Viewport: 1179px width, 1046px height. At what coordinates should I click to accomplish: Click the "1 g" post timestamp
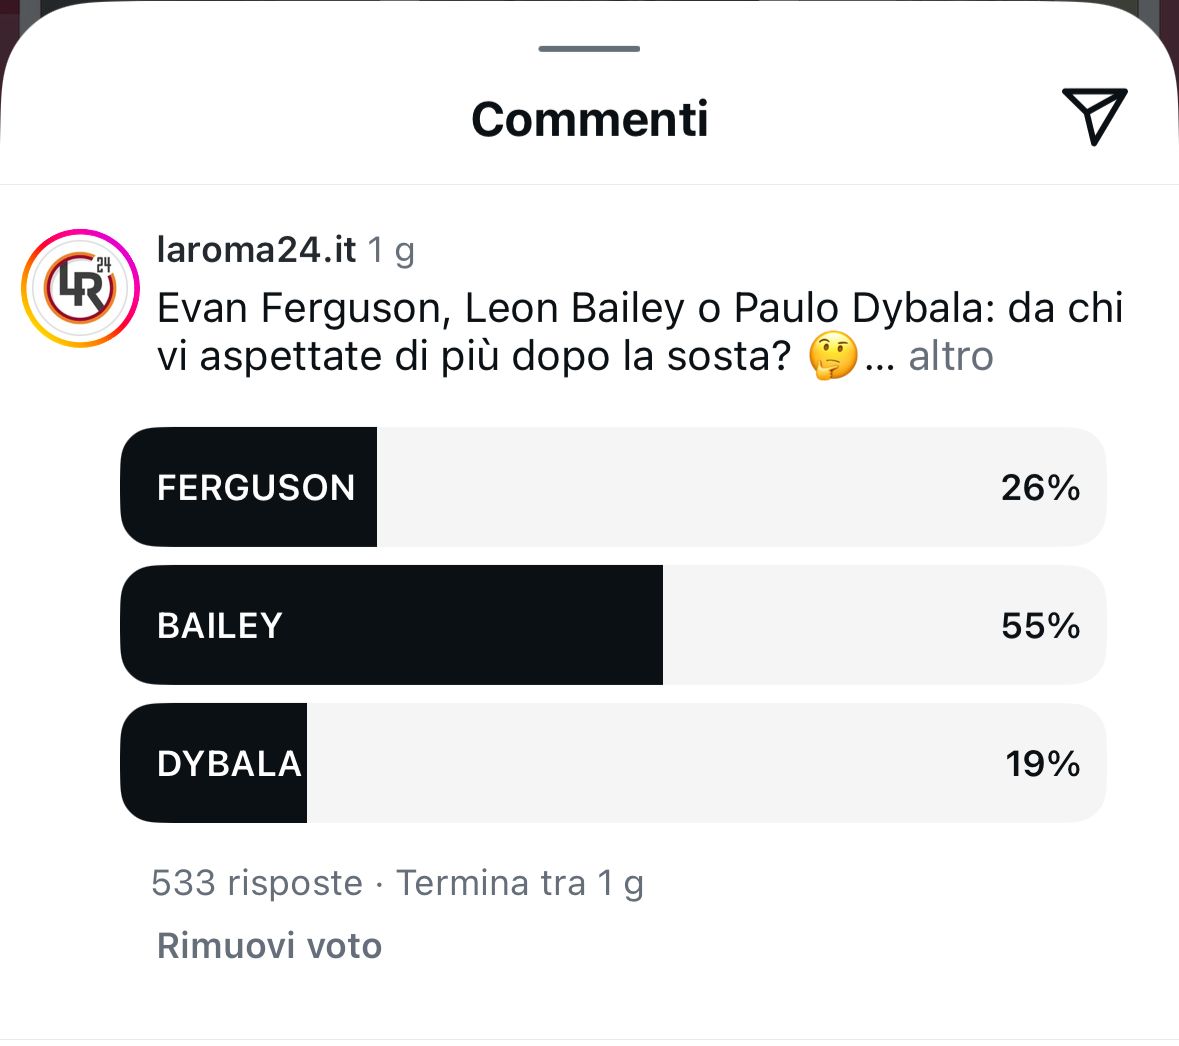pos(391,249)
